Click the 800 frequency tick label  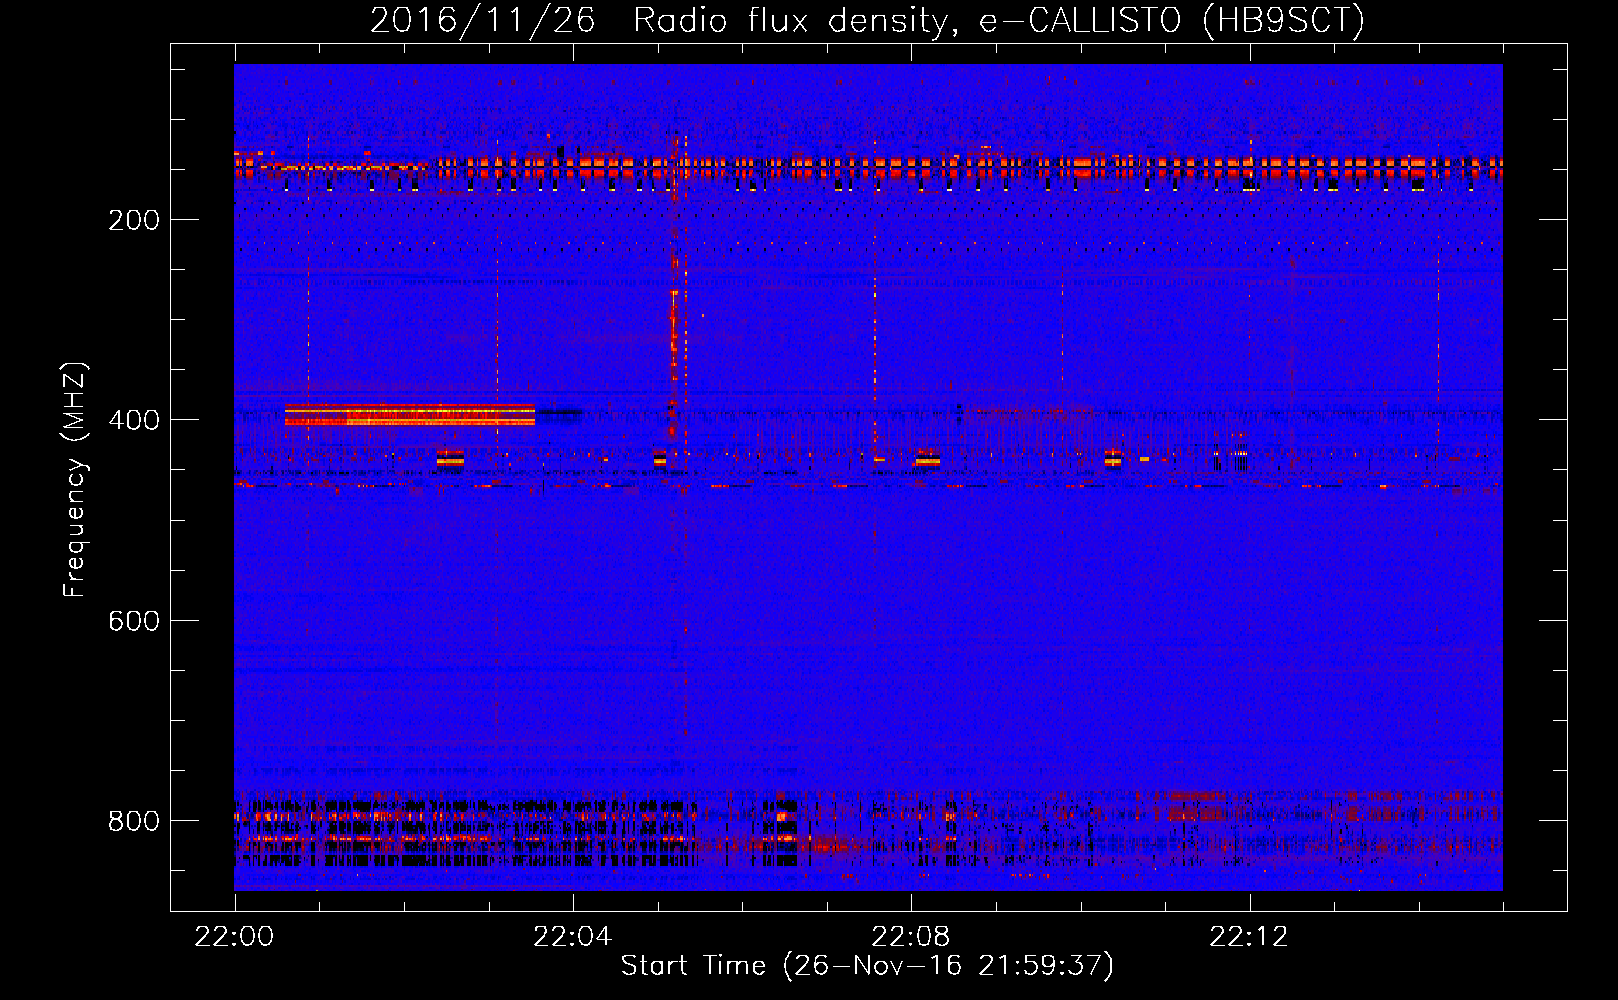(134, 821)
